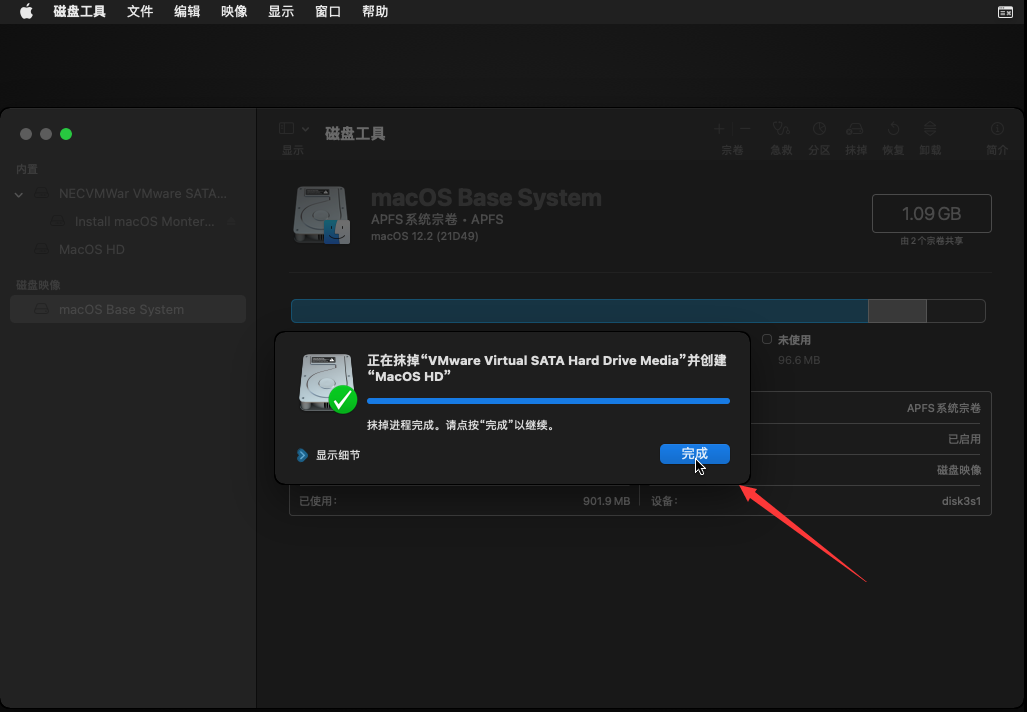Select macOS Base System in sidebar

(x=128, y=309)
